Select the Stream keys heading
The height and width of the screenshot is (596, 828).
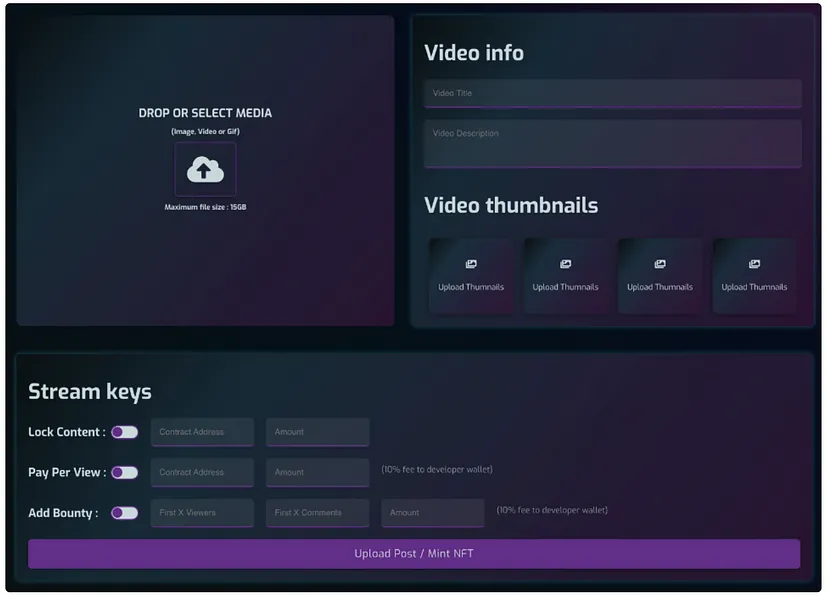pyautogui.click(x=90, y=392)
